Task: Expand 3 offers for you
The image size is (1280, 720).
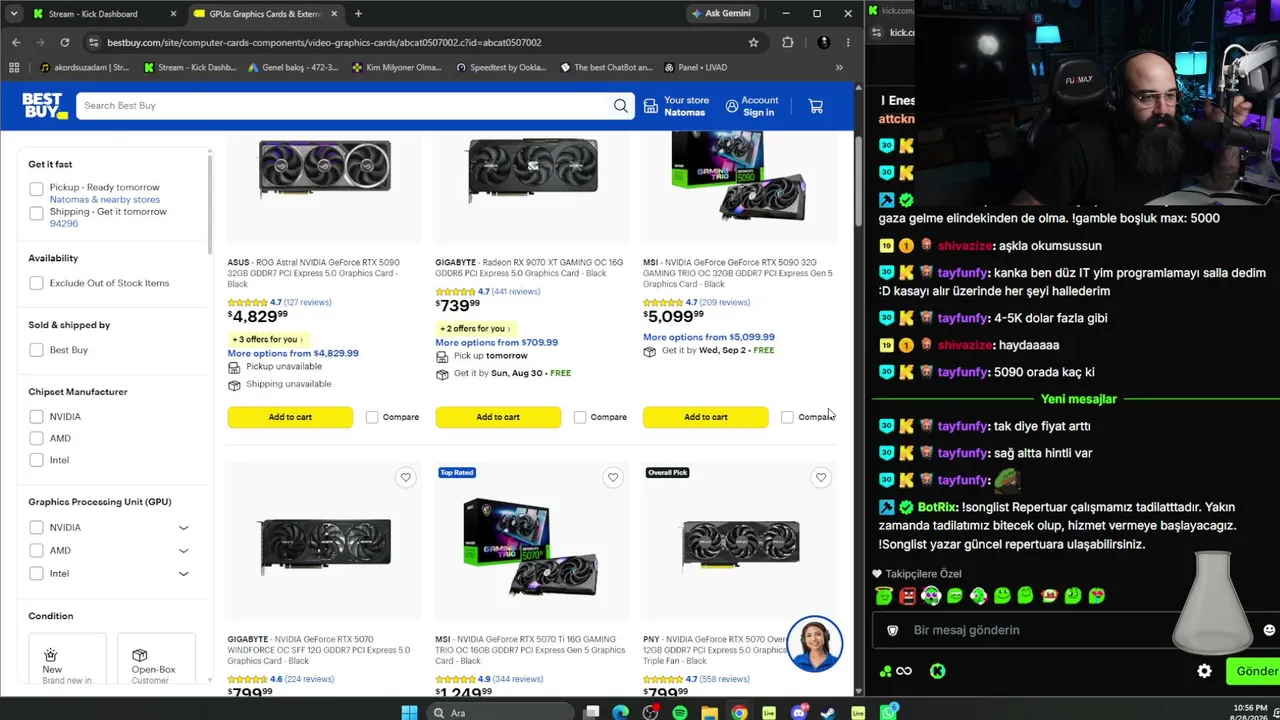Action: [x=267, y=339]
